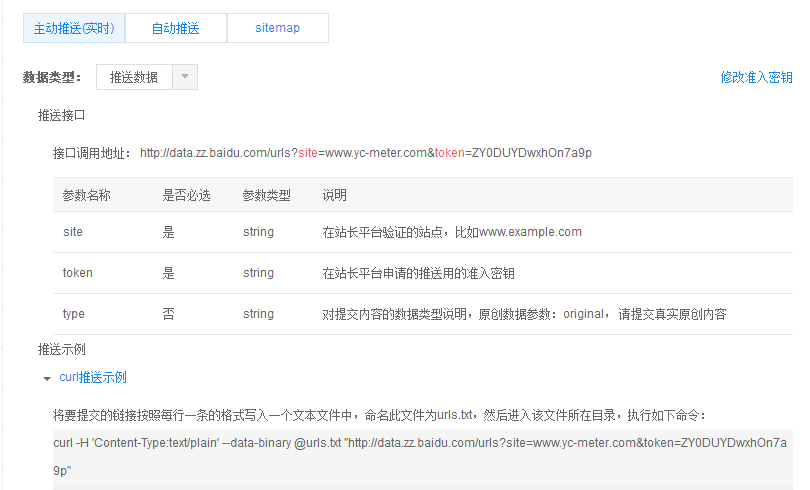This screenshot has width=810, height=490.
Task: Switch to 主动推送(实时) tab
Action: (74, 28)
